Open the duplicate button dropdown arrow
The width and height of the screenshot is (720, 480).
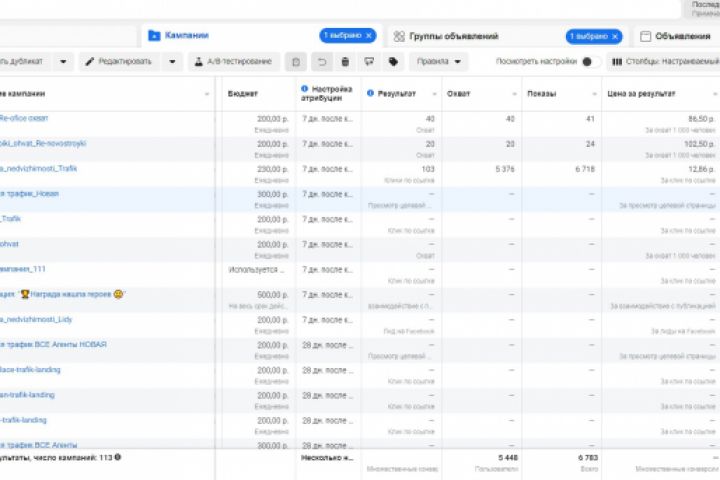tap(63, 62)
